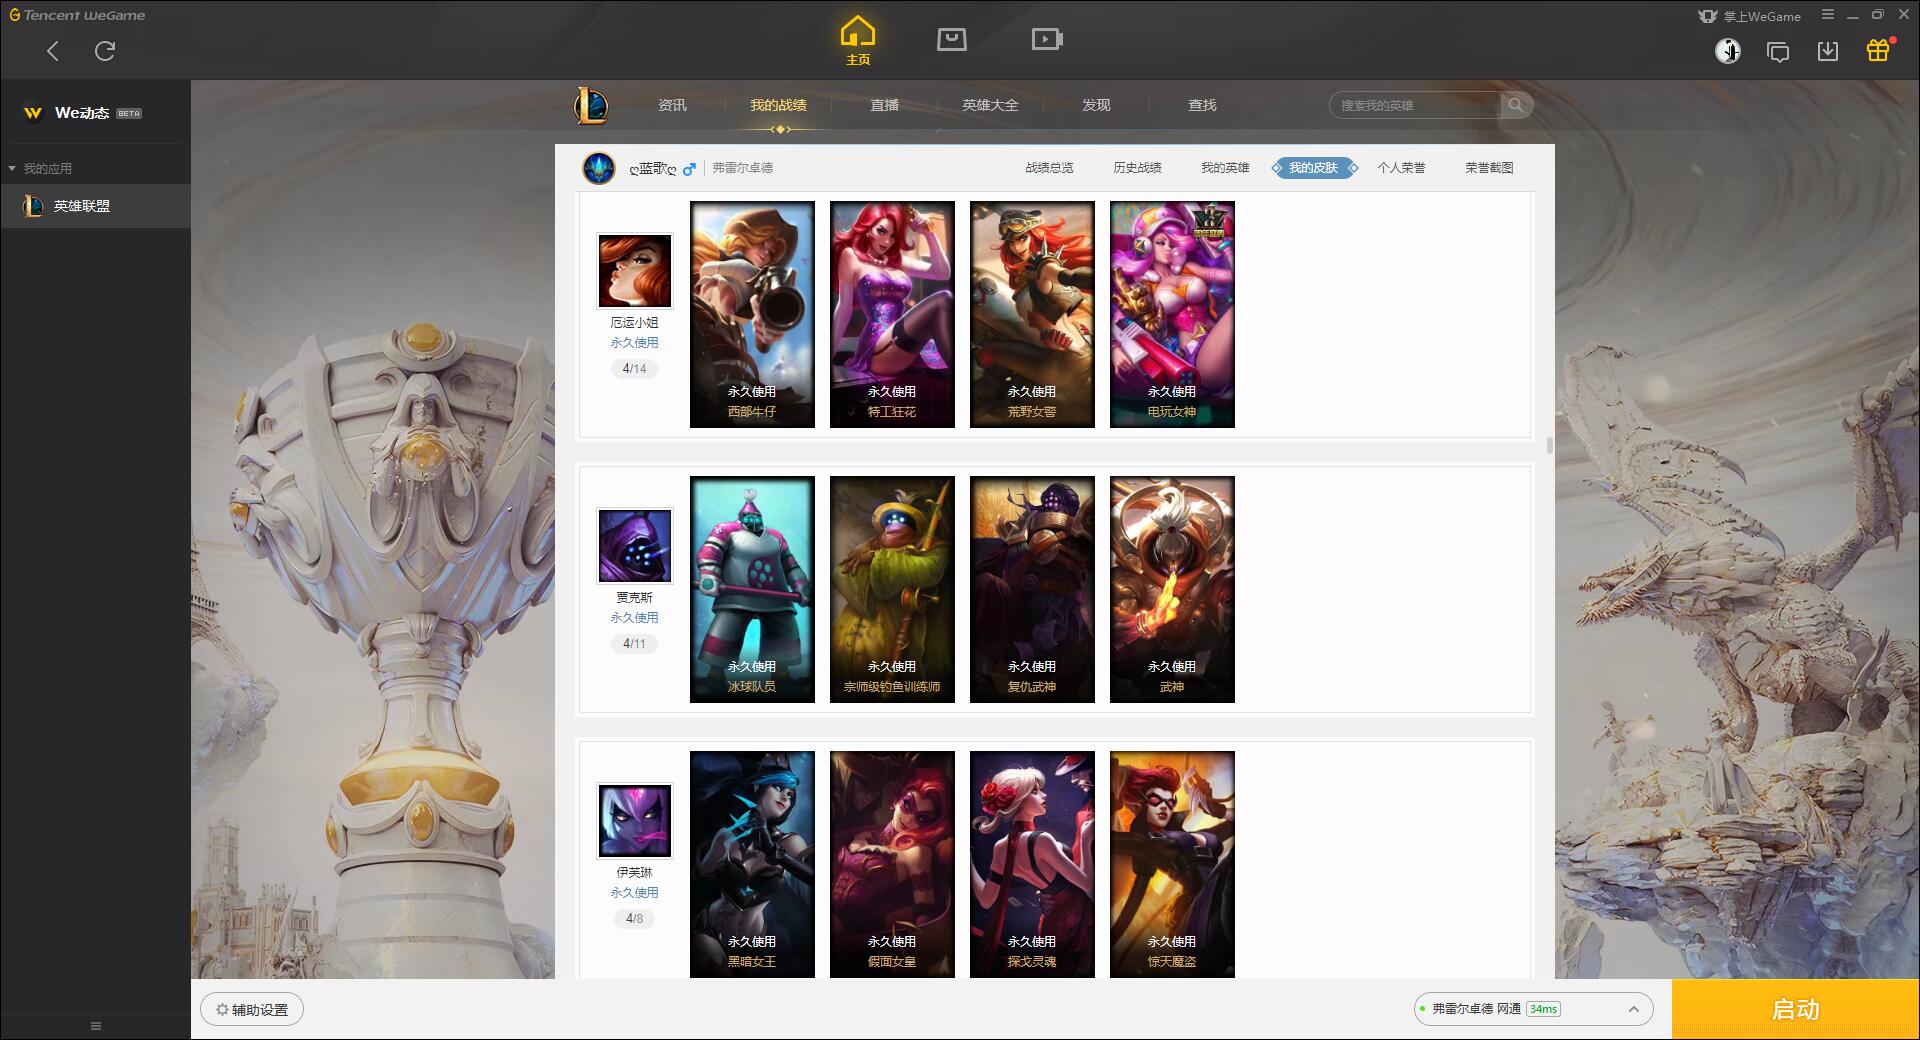Open the video live stream icon

click(x=1047, y=39)
